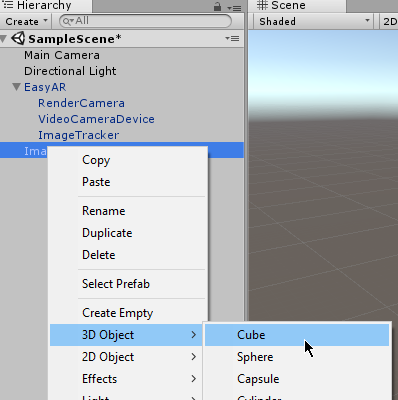Choose Sphere from the 3D Object submenu
This screenshot has width=398, height=400.
tap(297, 357)
